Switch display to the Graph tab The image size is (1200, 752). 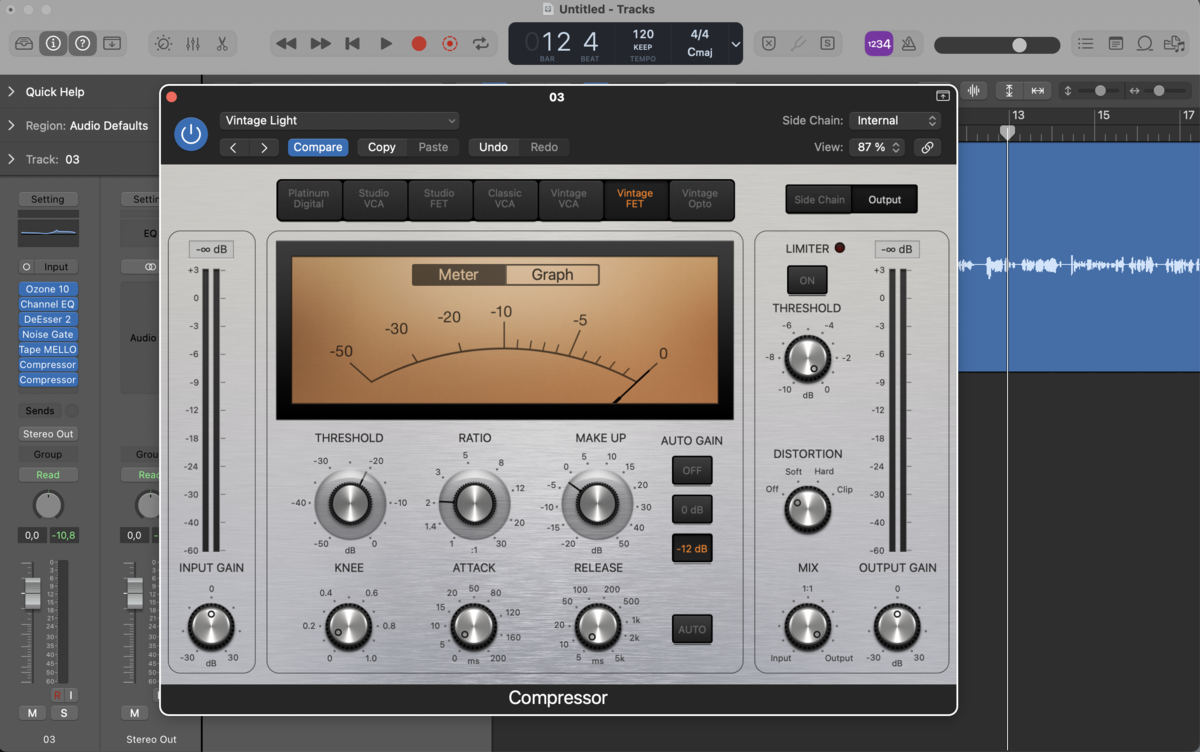[x=552, y=275]
